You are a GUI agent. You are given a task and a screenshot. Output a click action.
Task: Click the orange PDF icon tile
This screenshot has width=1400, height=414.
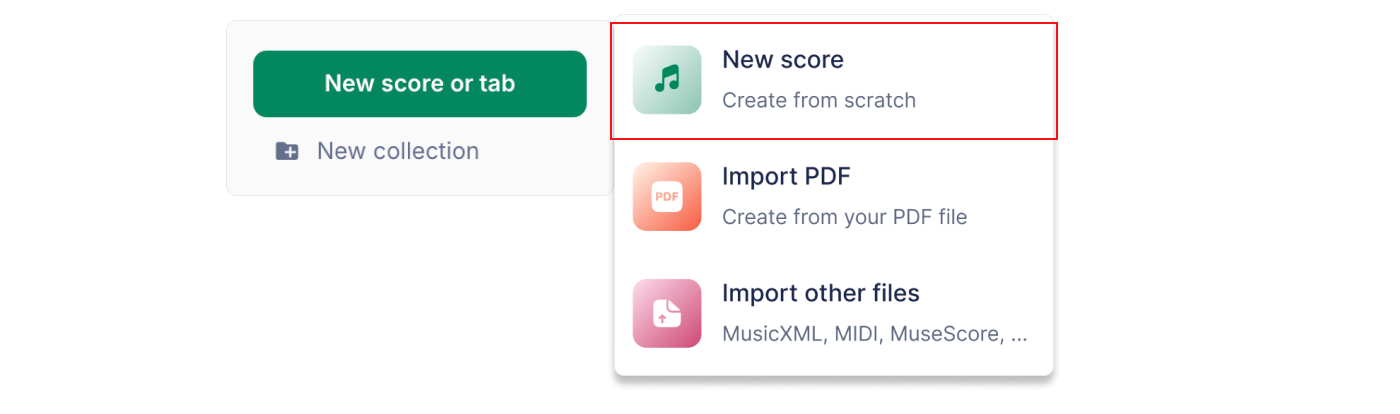(667, 197)
